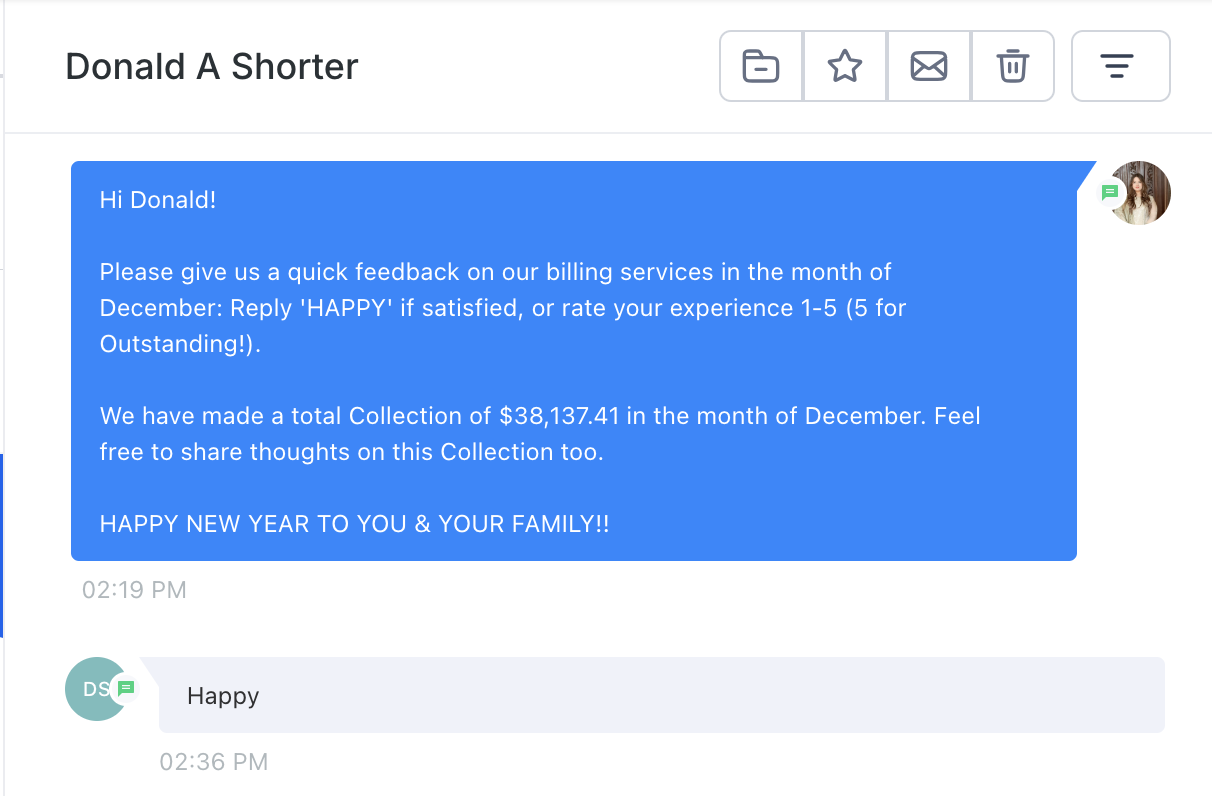Click the sender's profile photo

coord(1142,193)
